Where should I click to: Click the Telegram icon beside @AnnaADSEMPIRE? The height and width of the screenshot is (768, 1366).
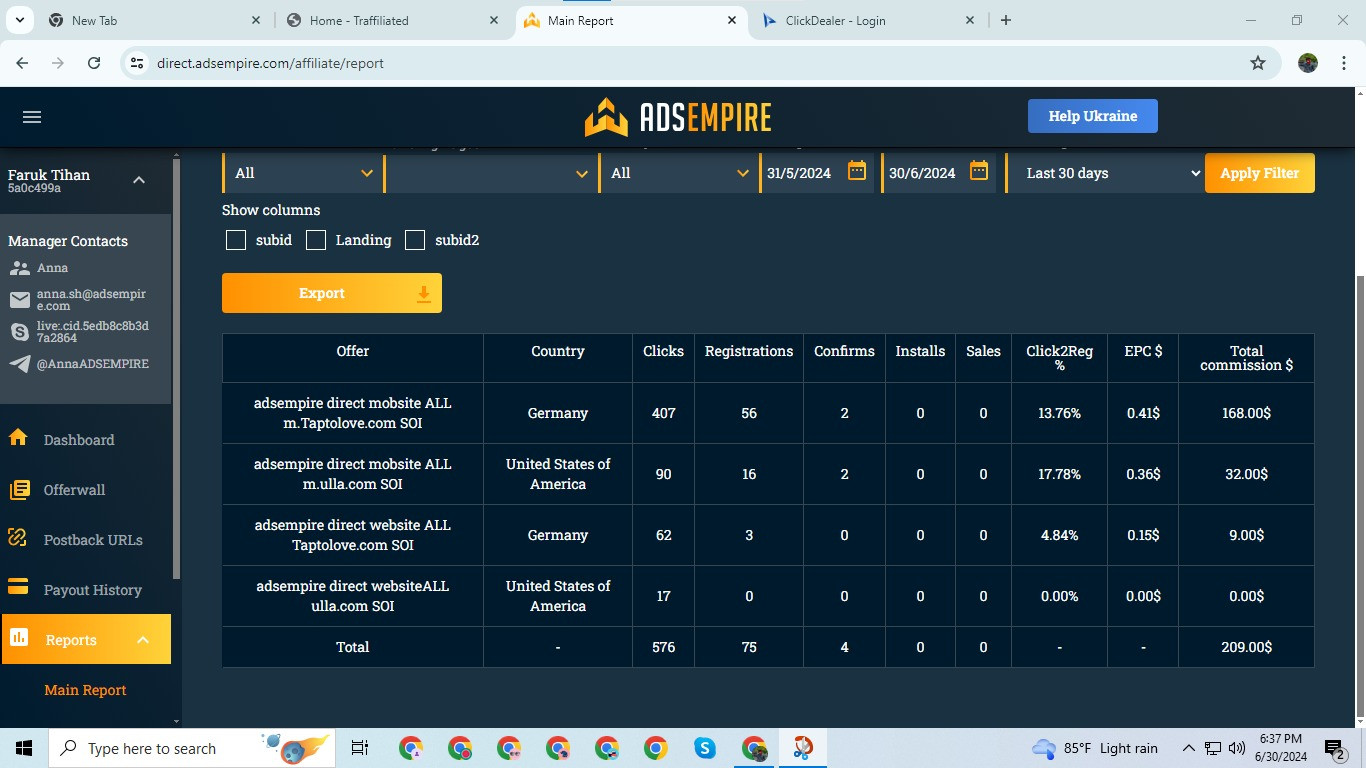(19, 364)
